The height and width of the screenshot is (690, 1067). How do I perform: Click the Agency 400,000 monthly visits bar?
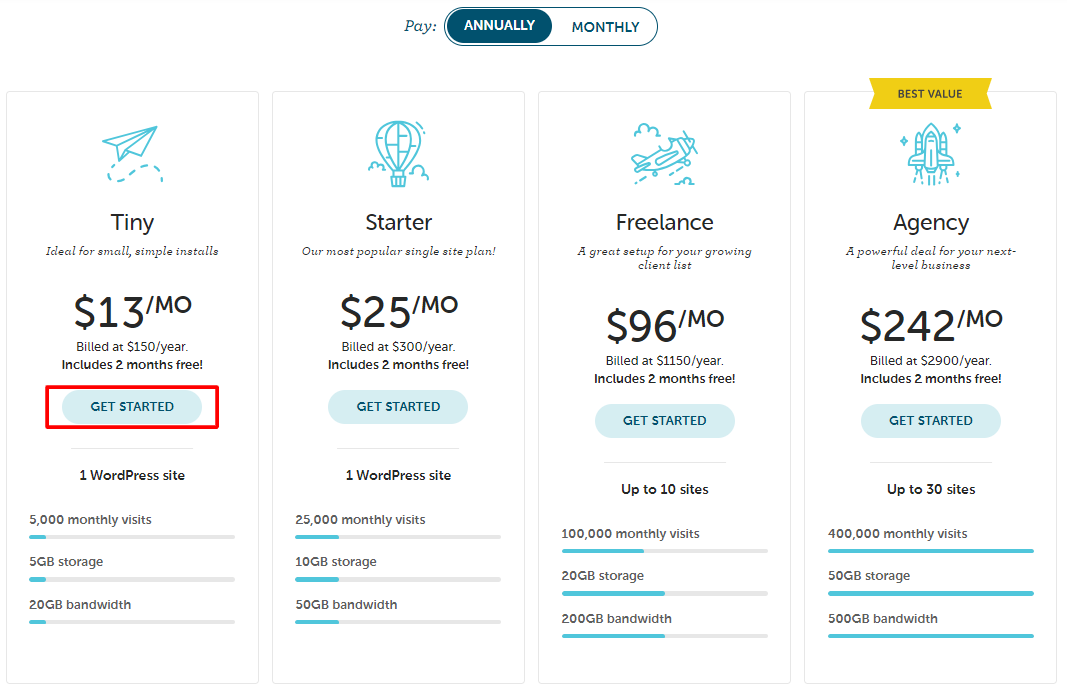pyautogui.click(x=930, y=551)
